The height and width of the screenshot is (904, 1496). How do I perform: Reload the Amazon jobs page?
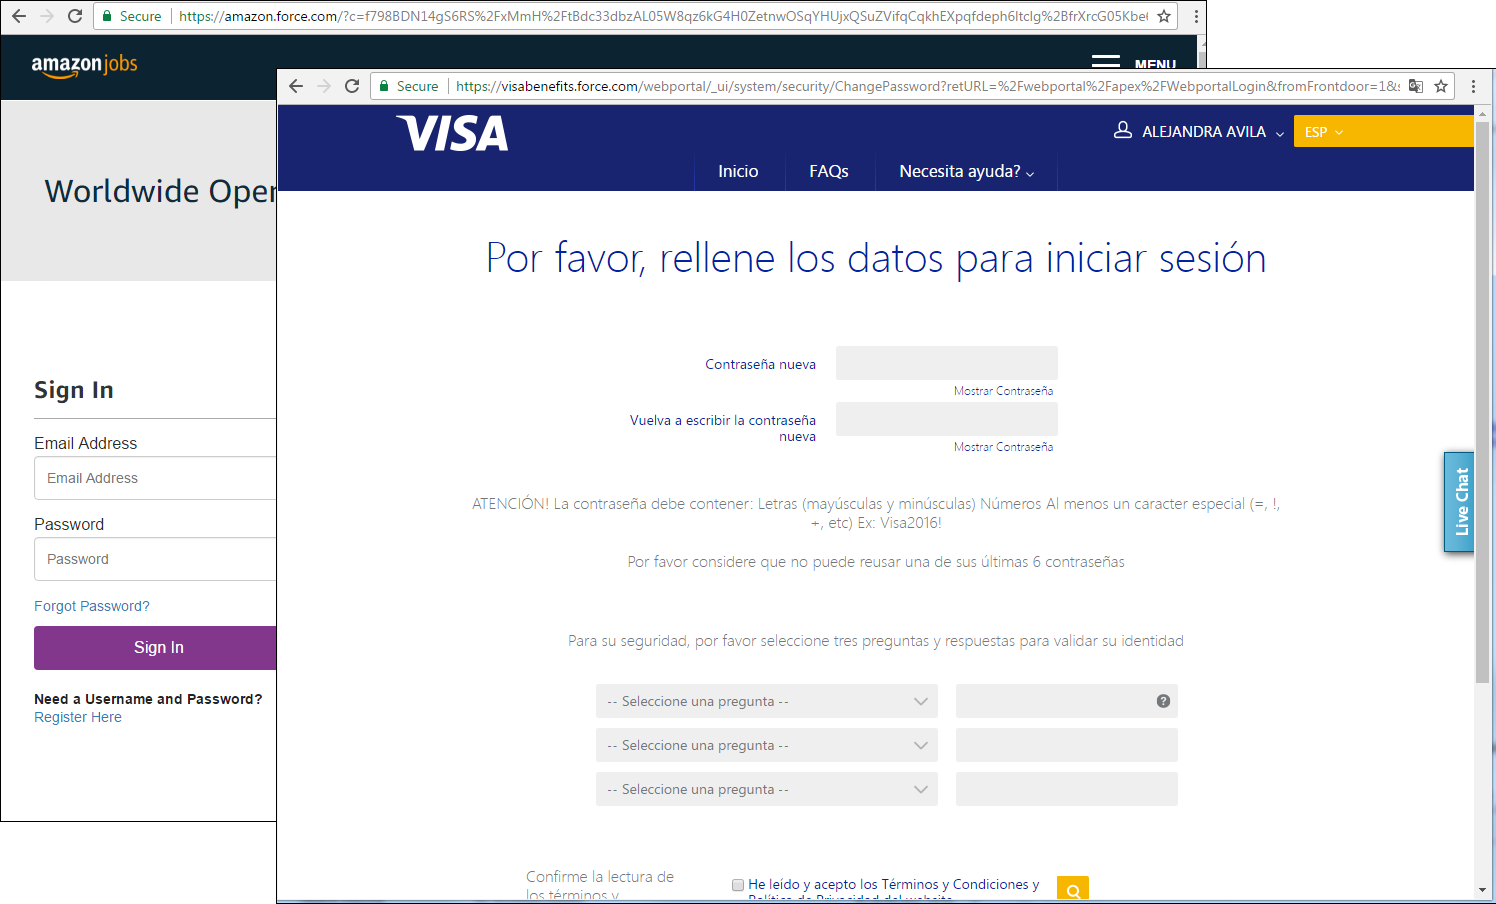coord(75,16)
